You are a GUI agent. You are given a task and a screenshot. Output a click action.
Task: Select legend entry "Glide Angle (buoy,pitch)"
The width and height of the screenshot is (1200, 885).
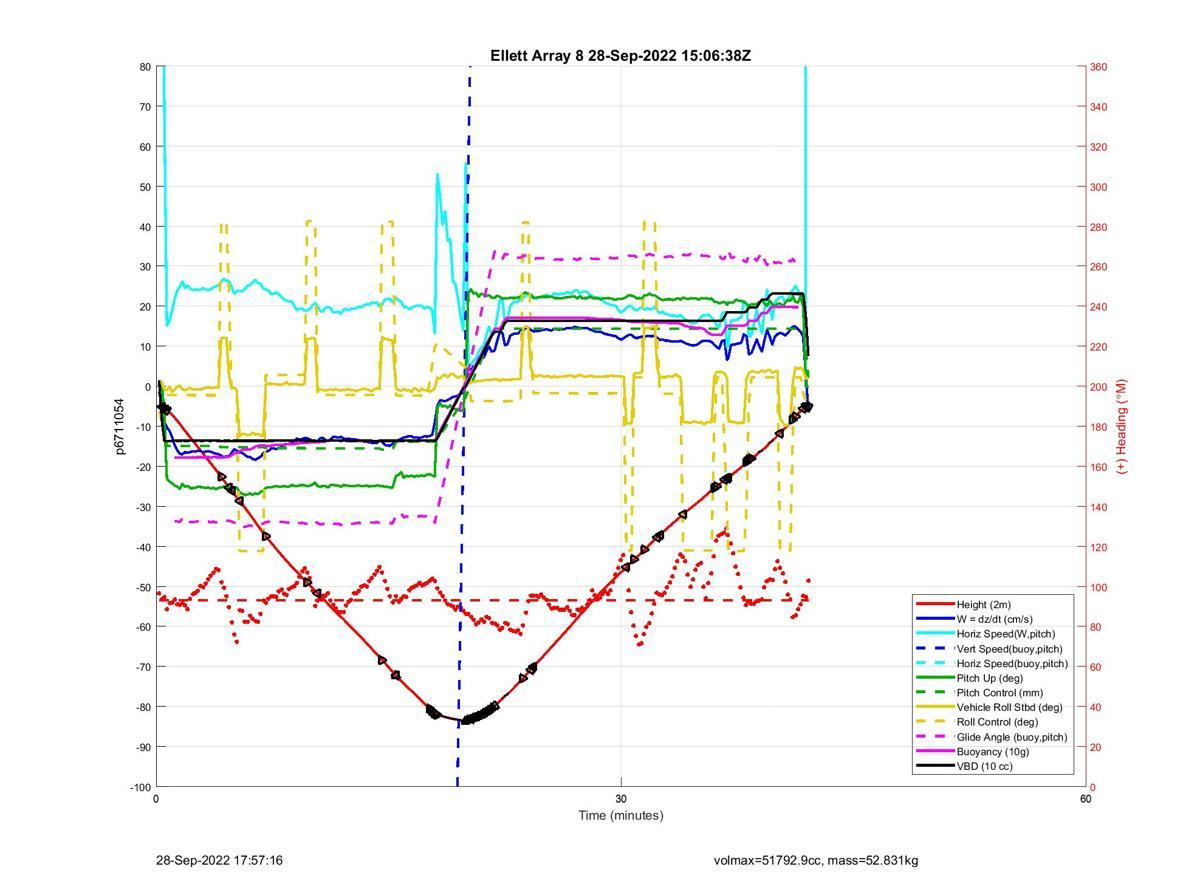click(x=1012, y=737)
